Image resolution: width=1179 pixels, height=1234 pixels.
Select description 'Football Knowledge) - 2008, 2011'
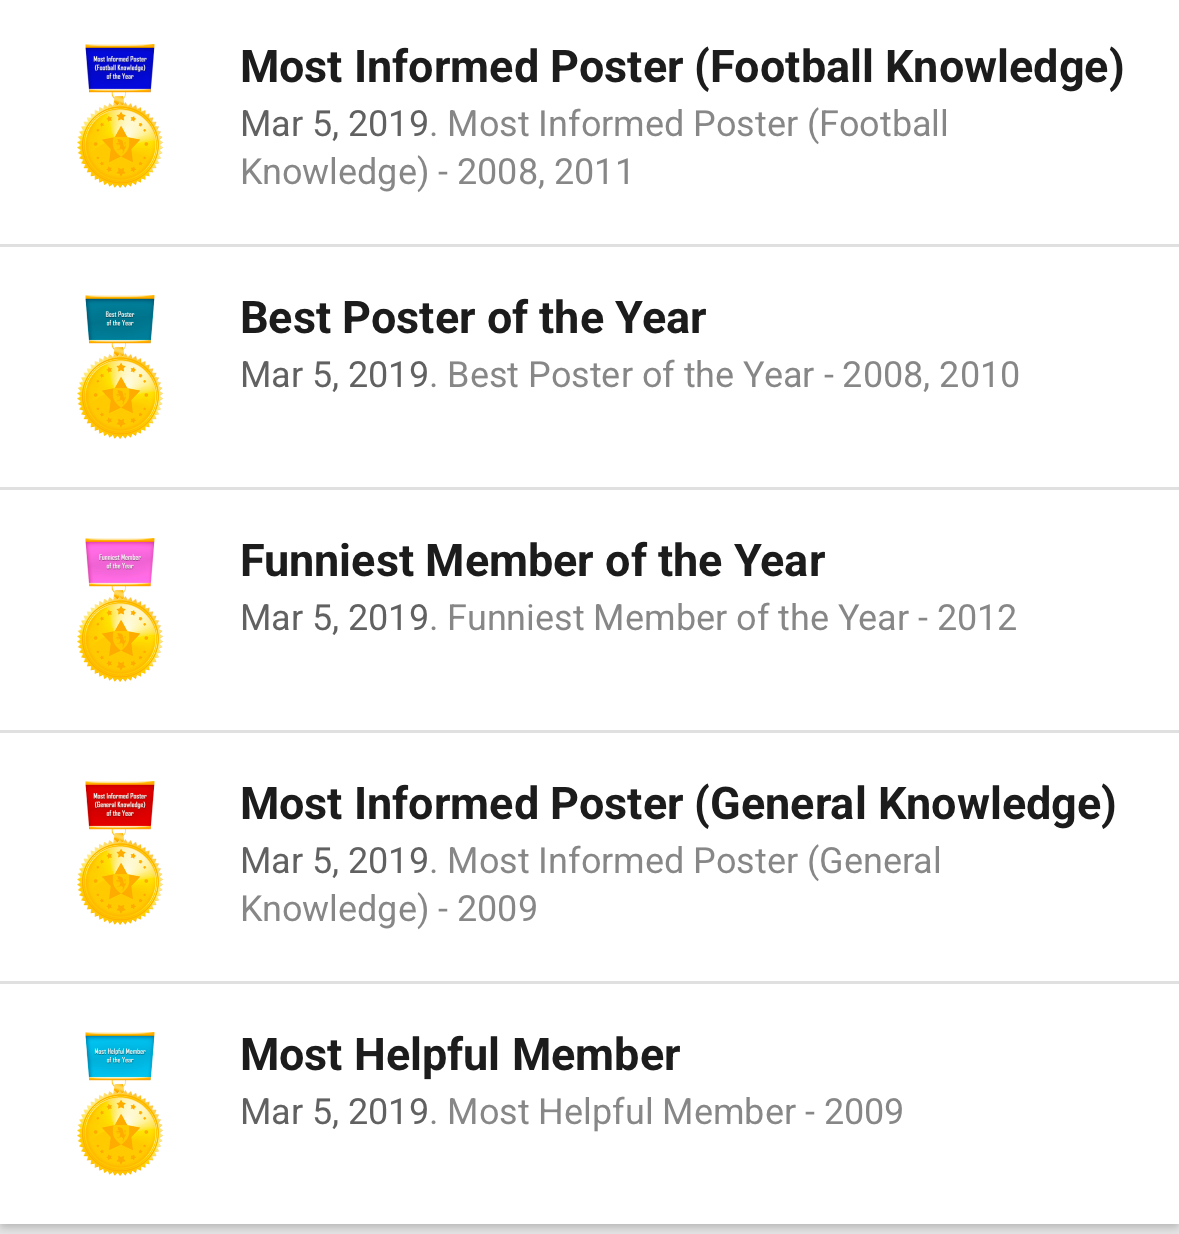594,148
